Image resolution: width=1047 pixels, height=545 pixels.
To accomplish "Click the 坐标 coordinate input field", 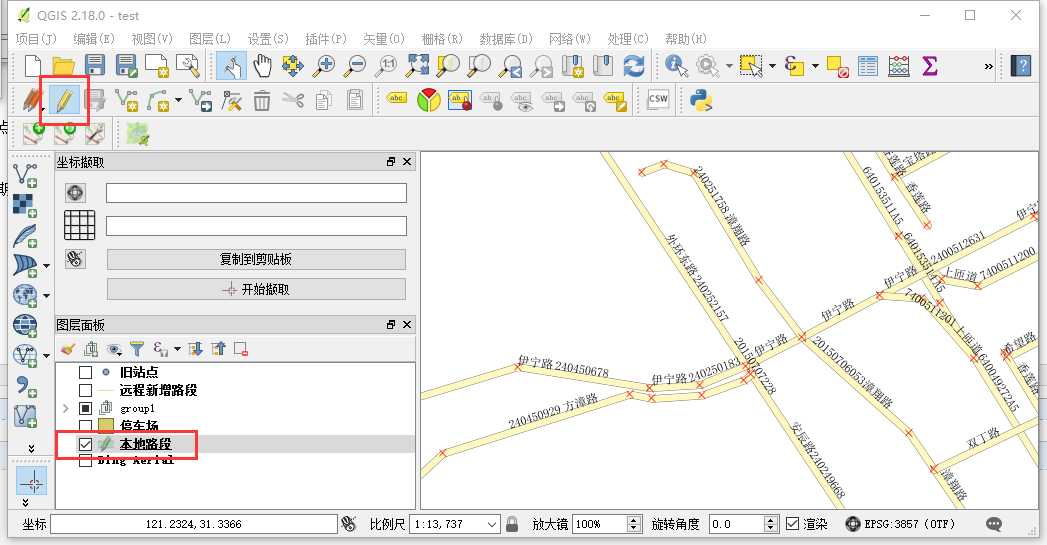I will tap(194, 524).
